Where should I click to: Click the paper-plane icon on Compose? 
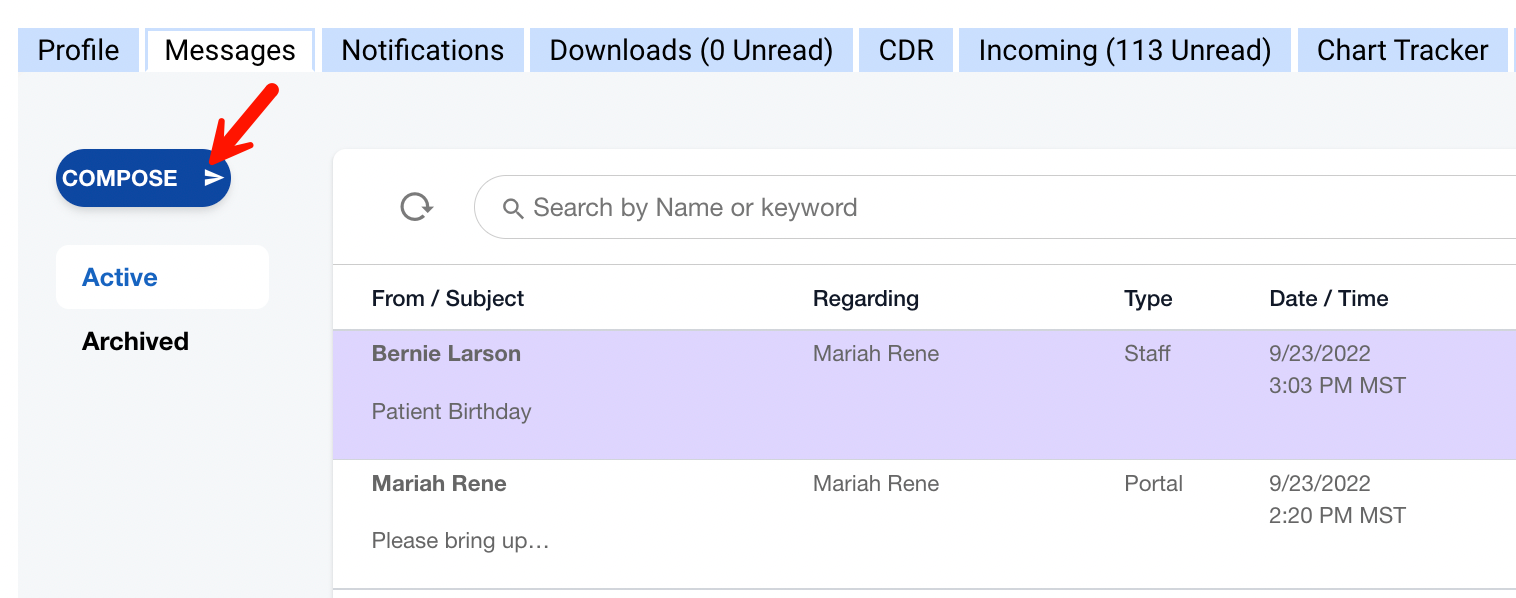(x=214, y=178)
